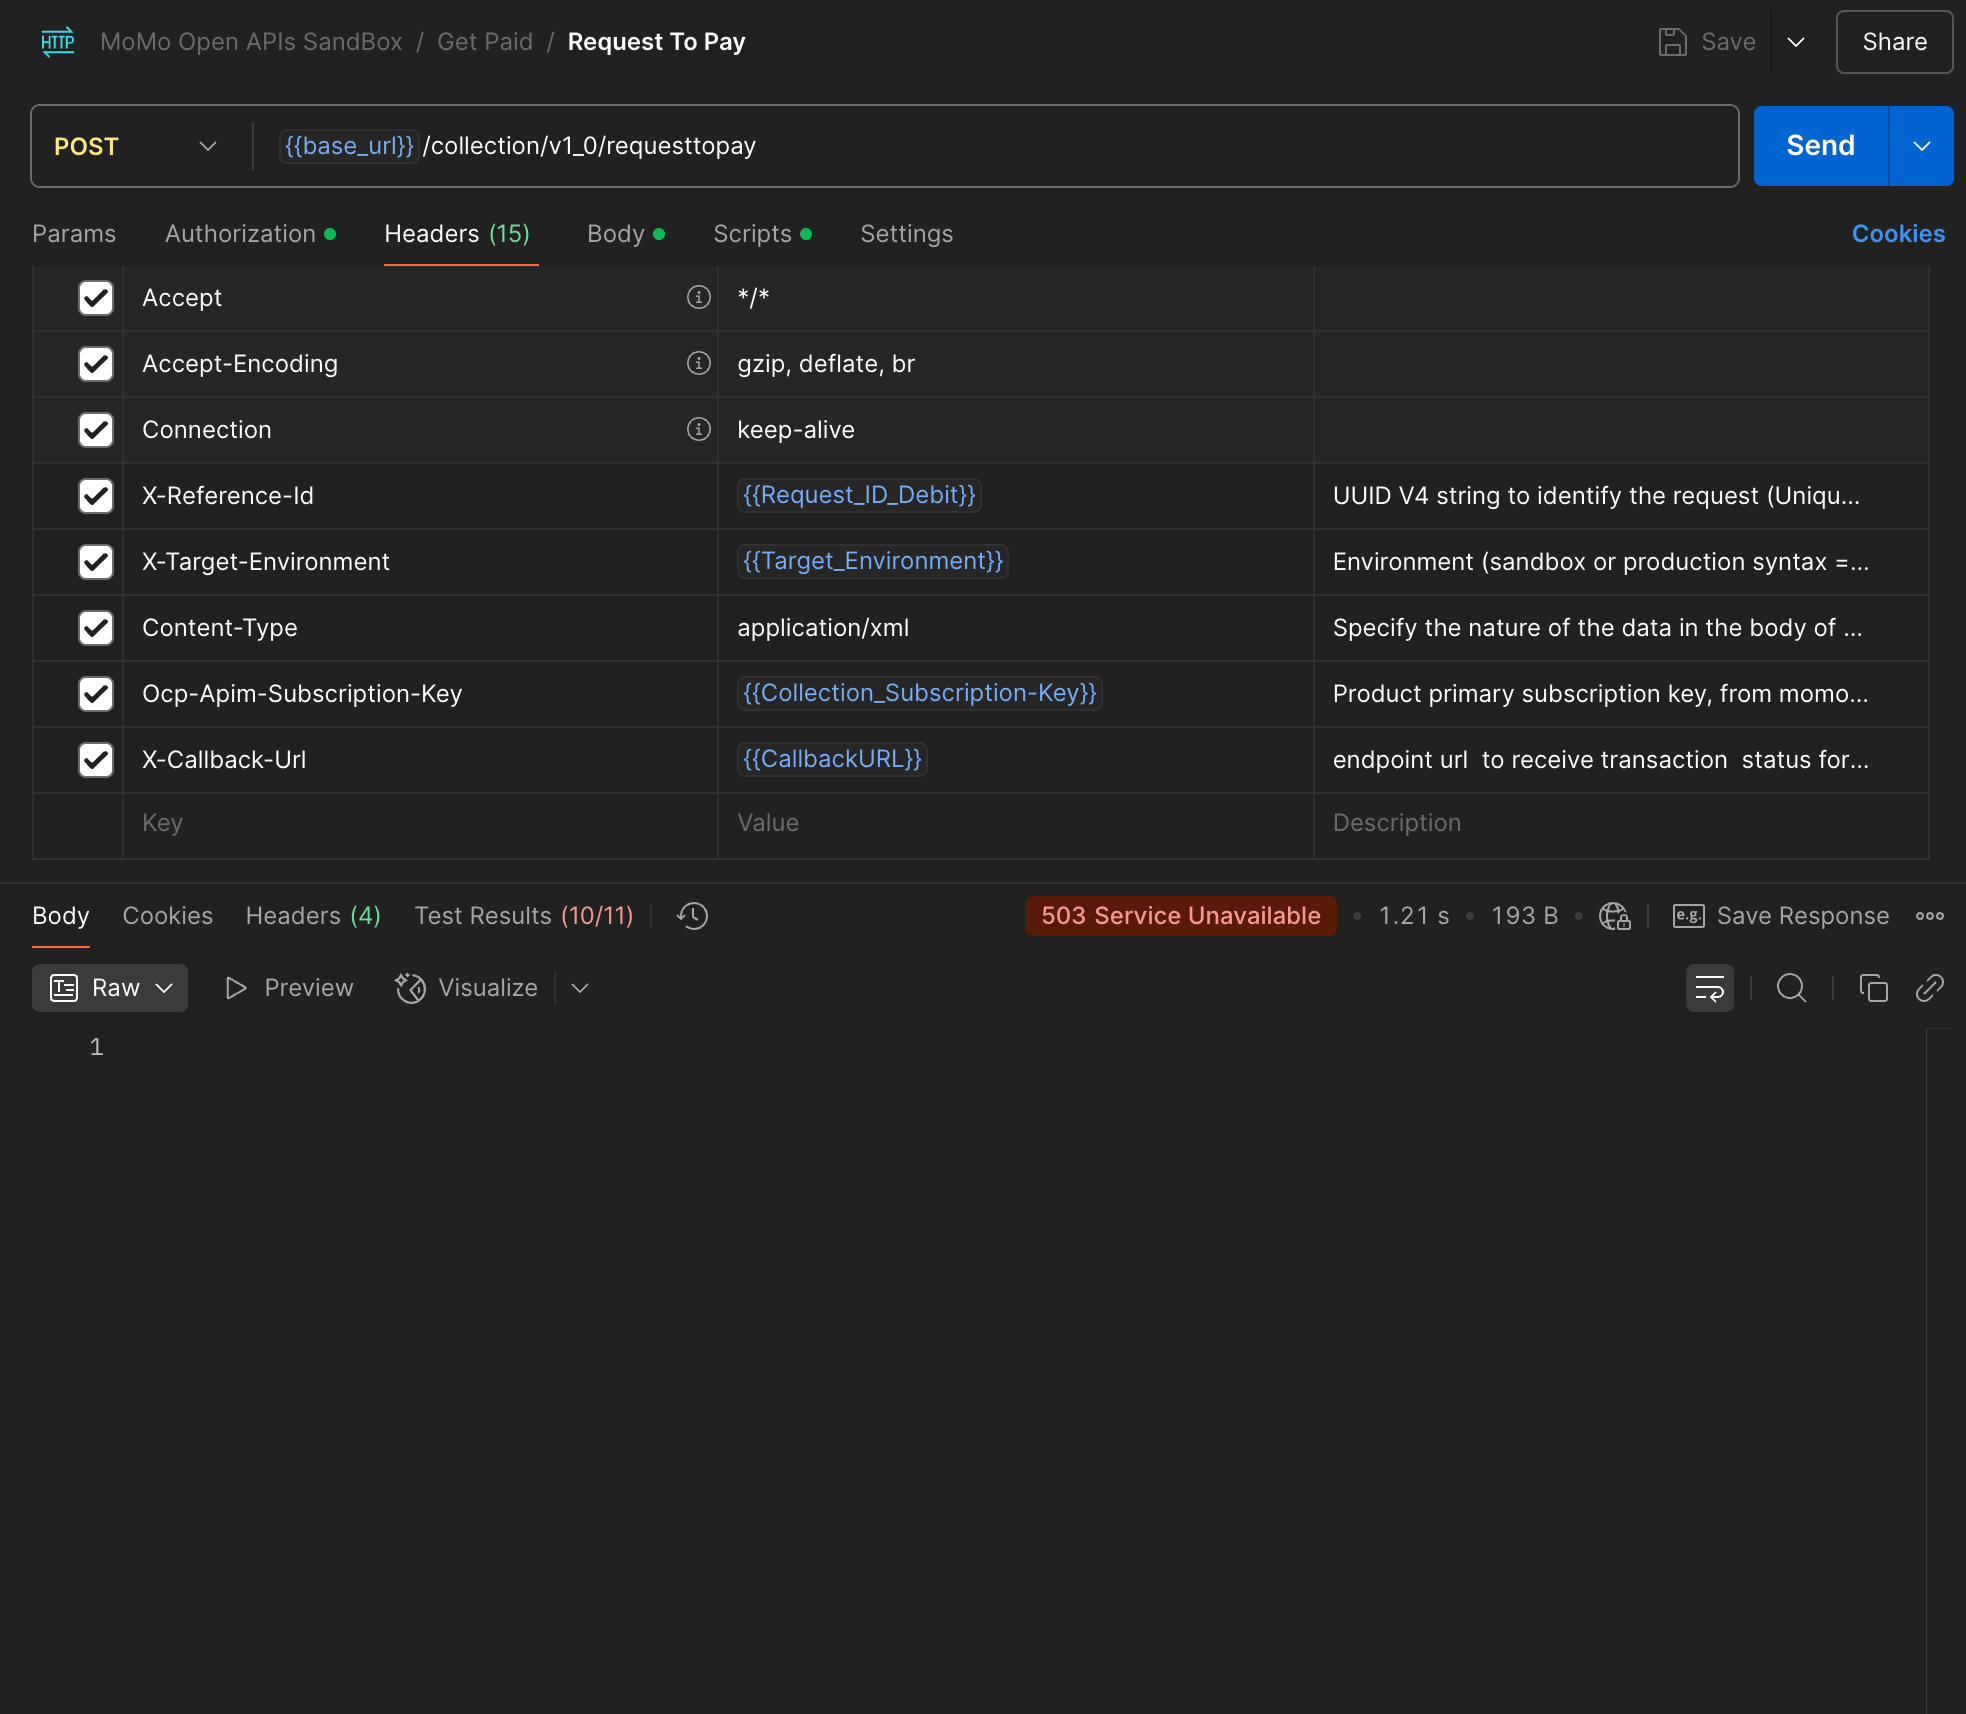
Task: Toggle the Ocp-Apim-Subscription-Key checkbox
Action: tap(96, 694)
